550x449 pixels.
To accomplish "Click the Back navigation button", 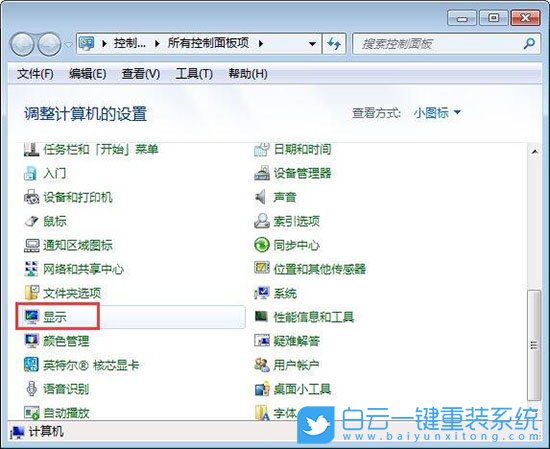I will [x=22, y=45].
